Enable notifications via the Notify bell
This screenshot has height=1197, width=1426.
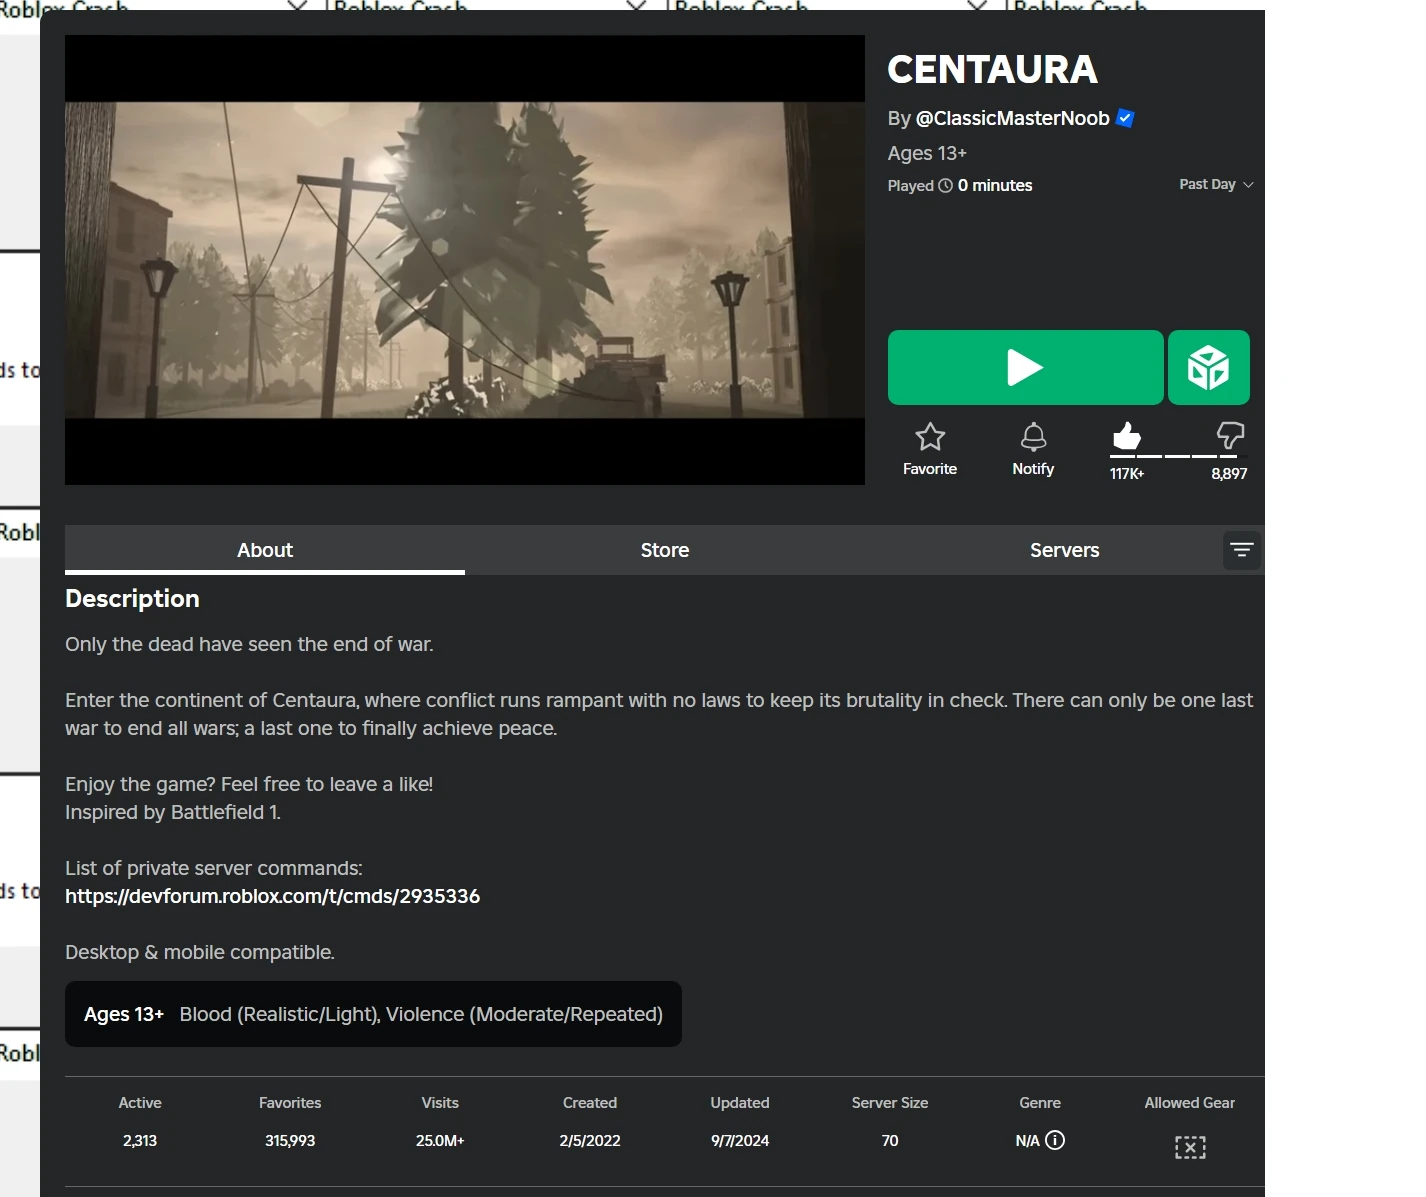[x=1033, y=447]
